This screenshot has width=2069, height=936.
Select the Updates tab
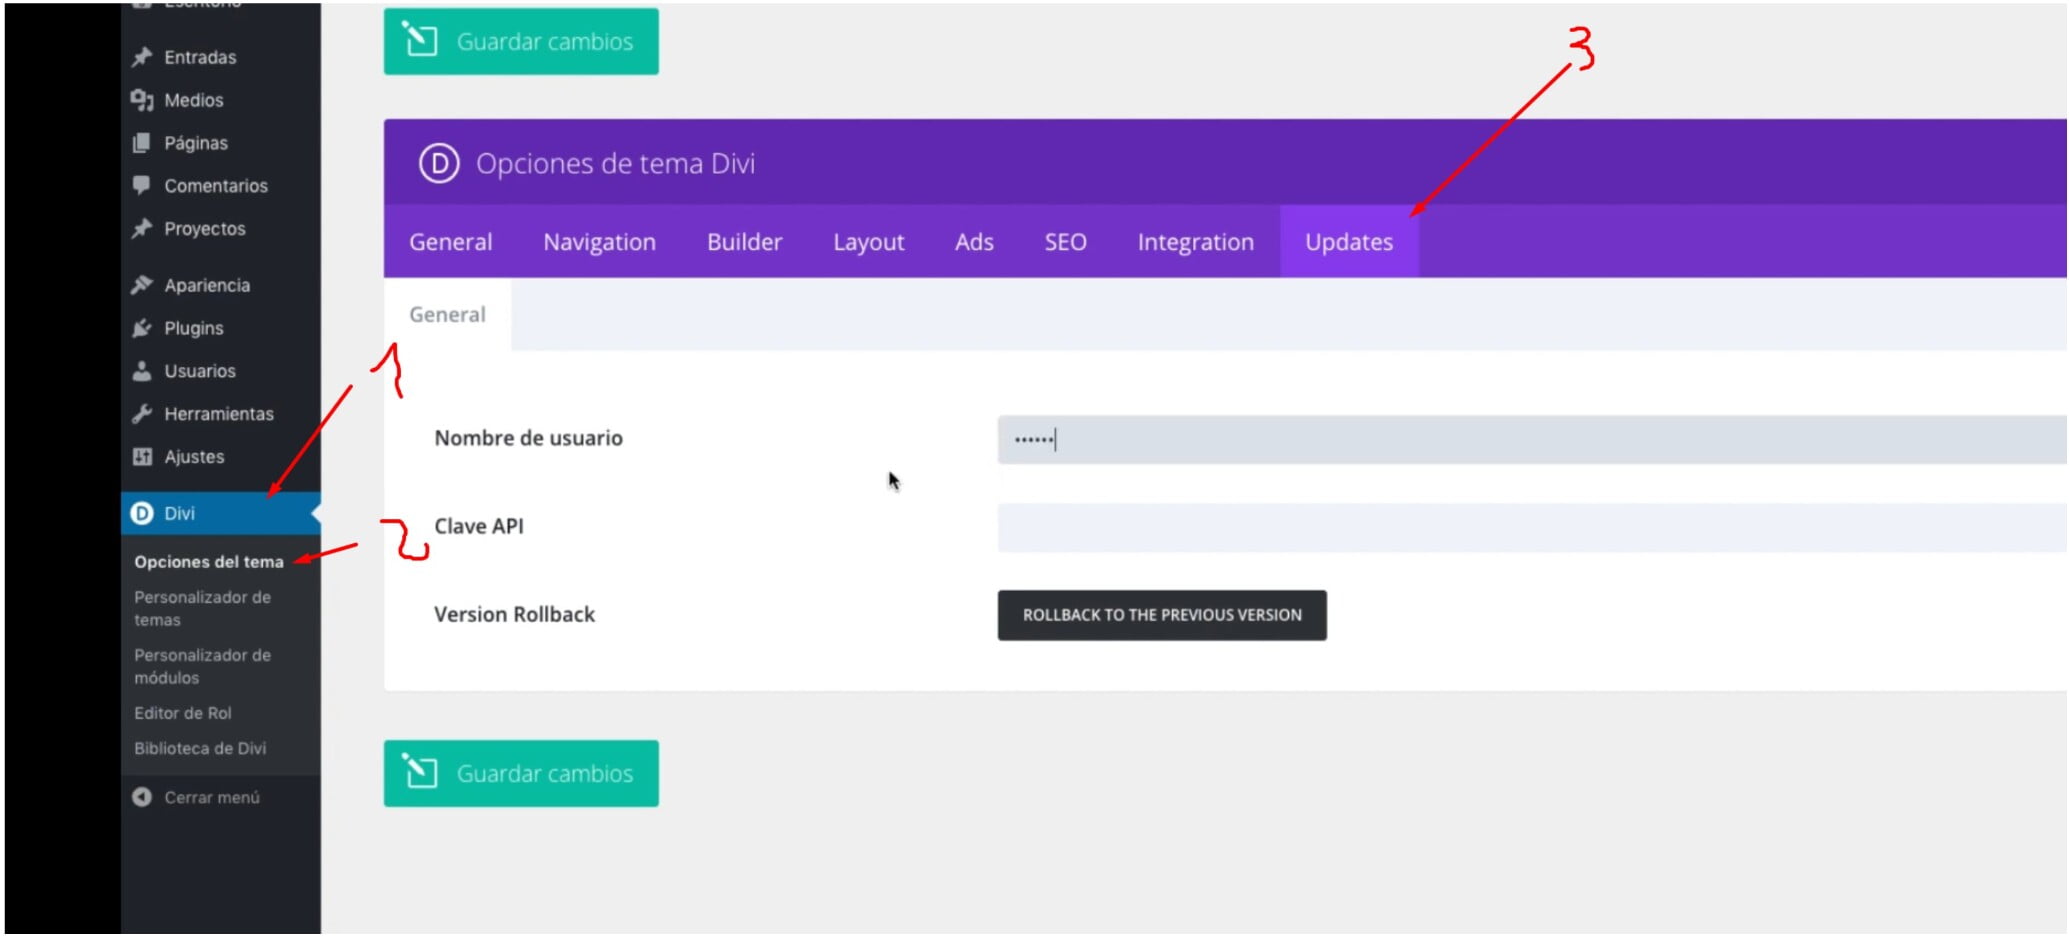click(1349, 242)
